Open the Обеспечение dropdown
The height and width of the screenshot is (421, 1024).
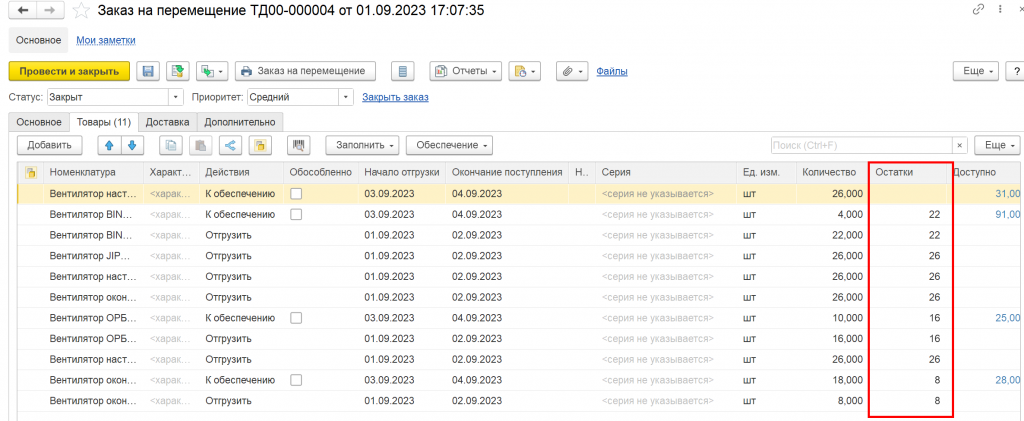pos(449,145)
